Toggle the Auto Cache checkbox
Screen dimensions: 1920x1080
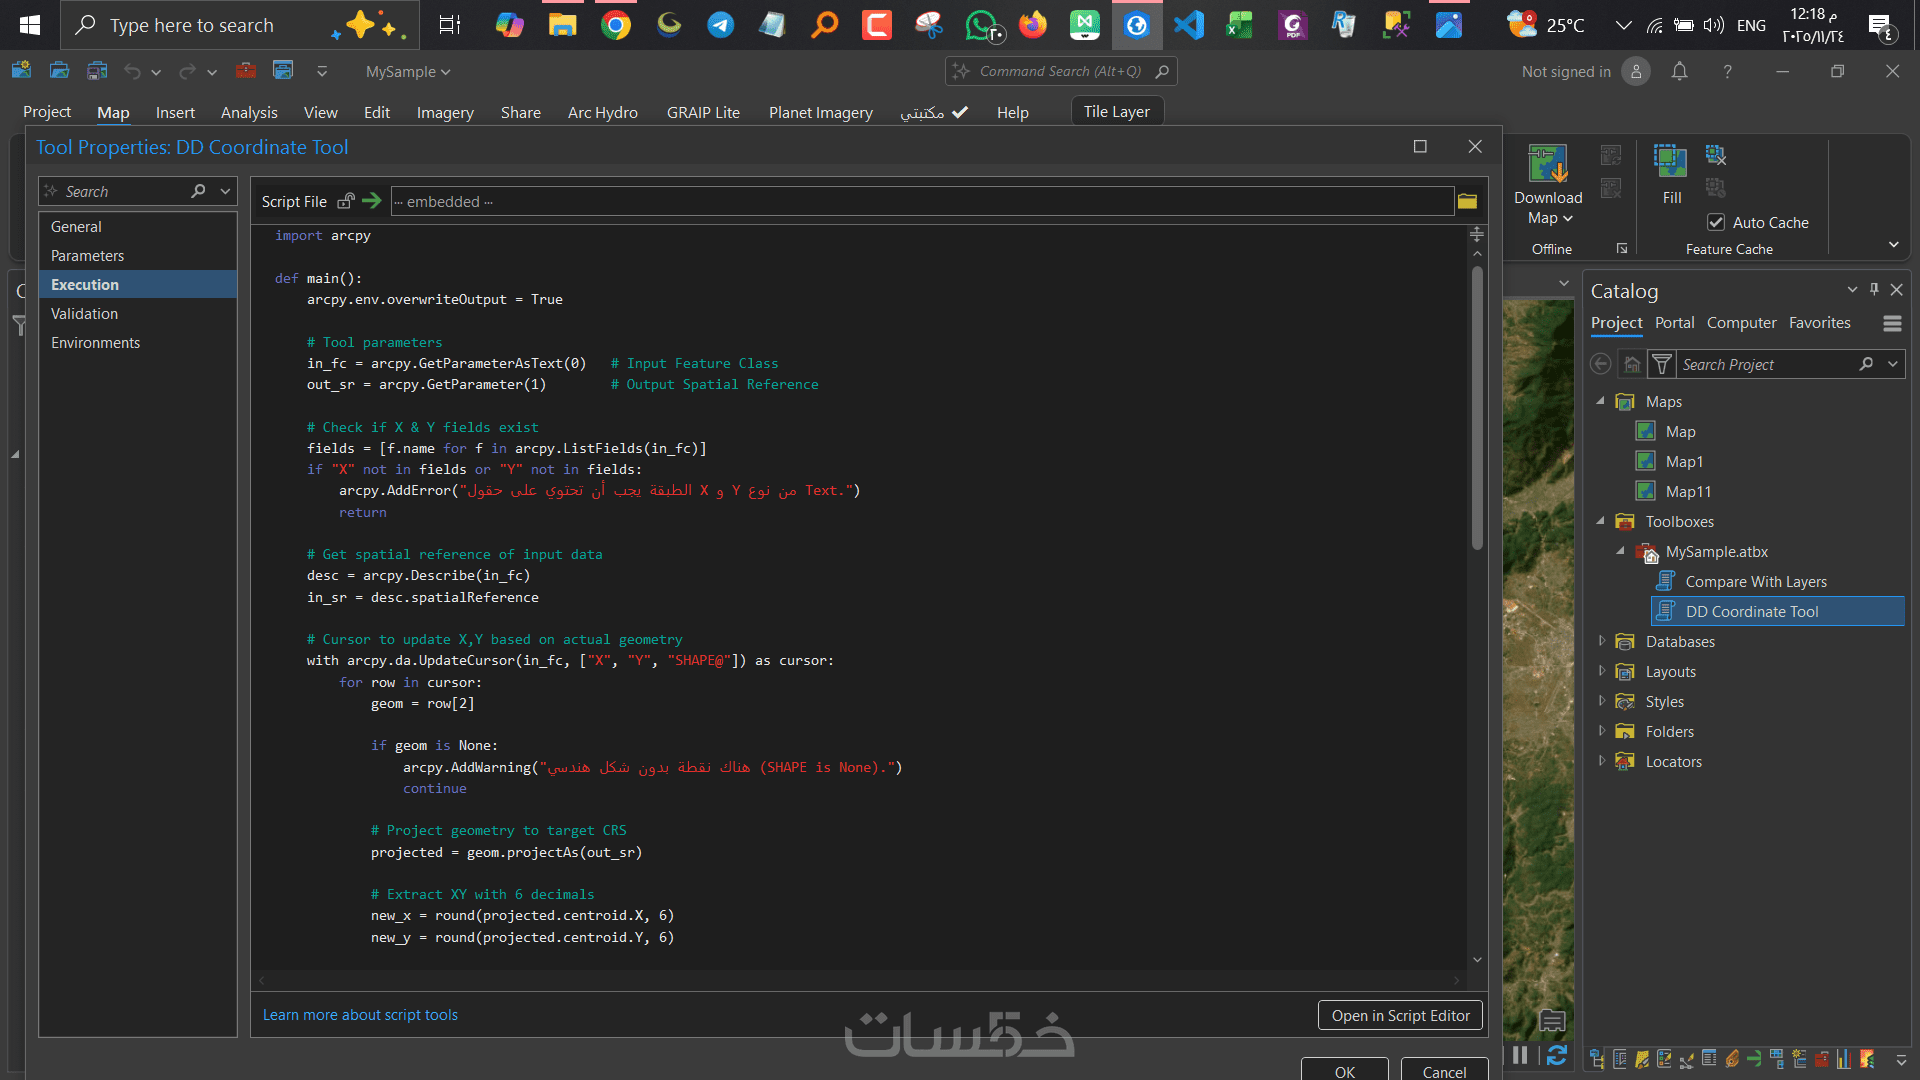(x=1716, y=222)
